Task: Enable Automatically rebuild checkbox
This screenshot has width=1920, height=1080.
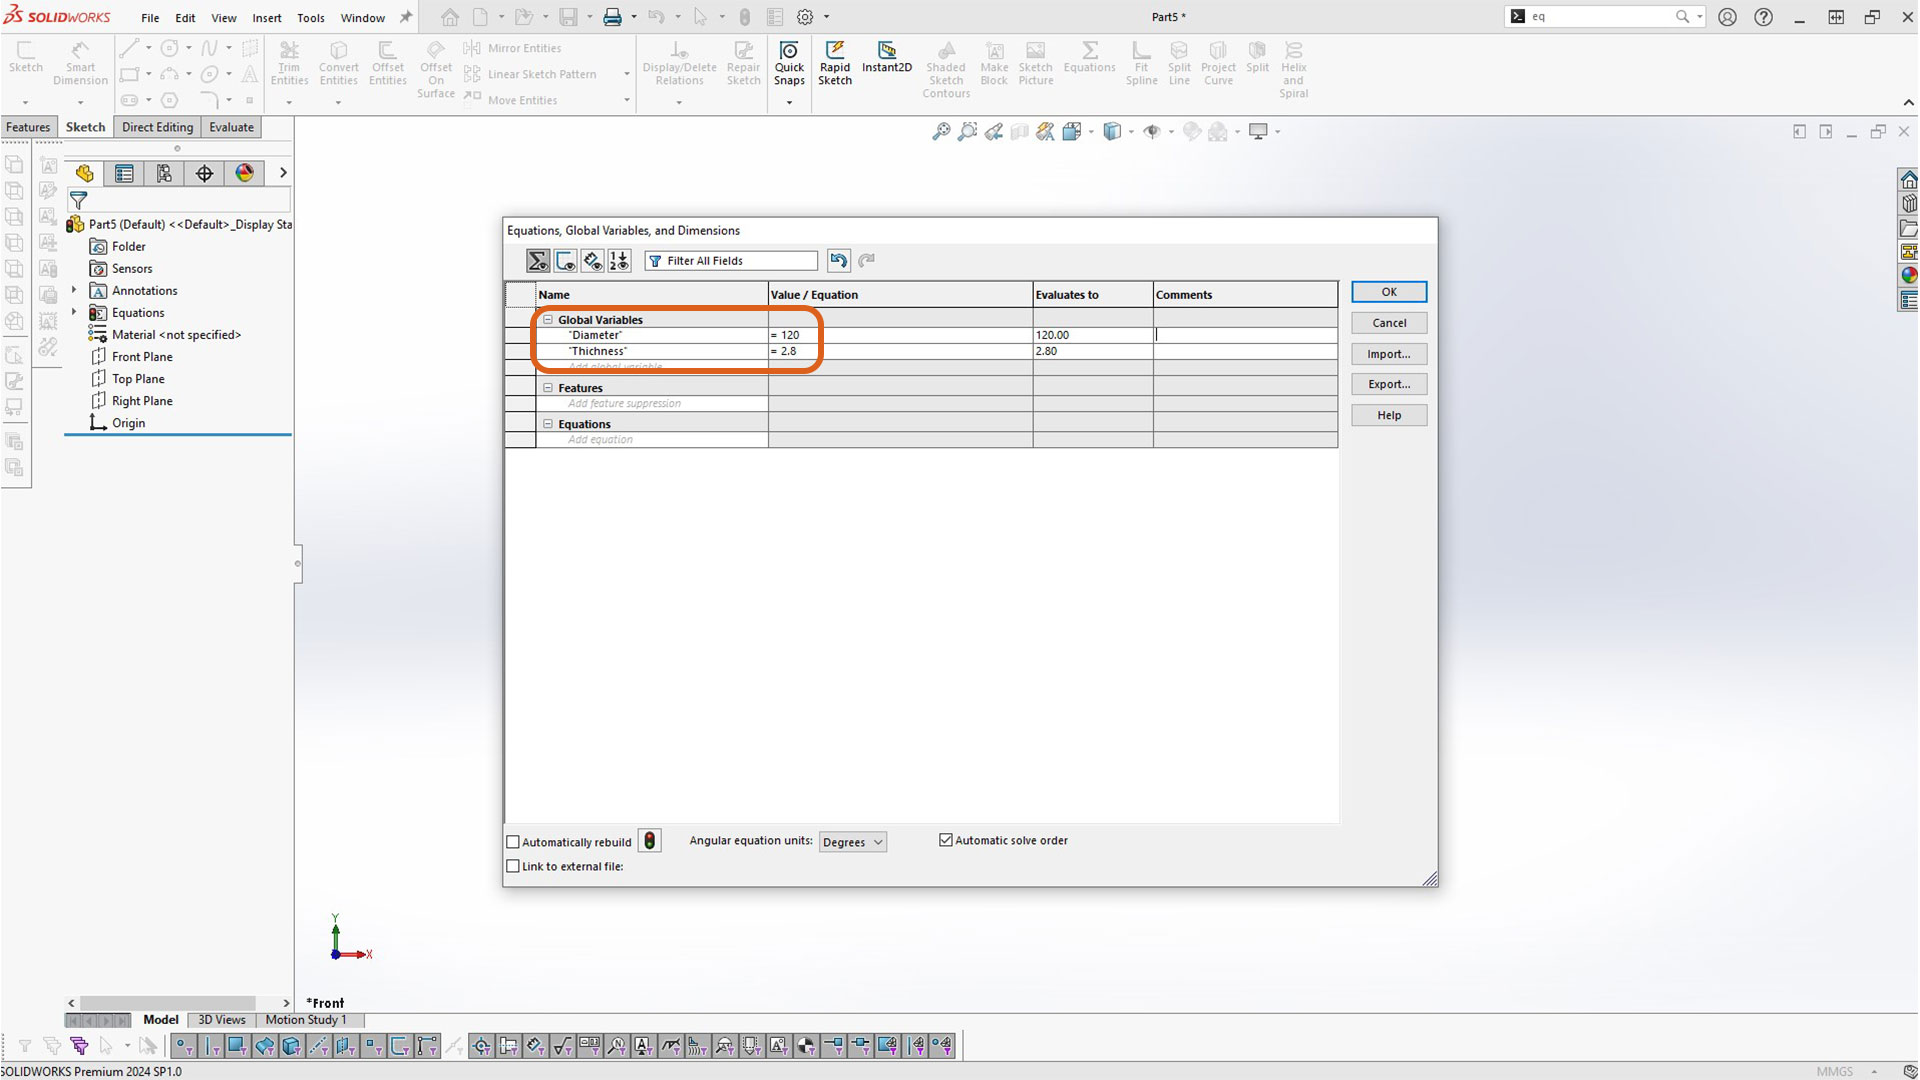Action: [x=513, y=841]
